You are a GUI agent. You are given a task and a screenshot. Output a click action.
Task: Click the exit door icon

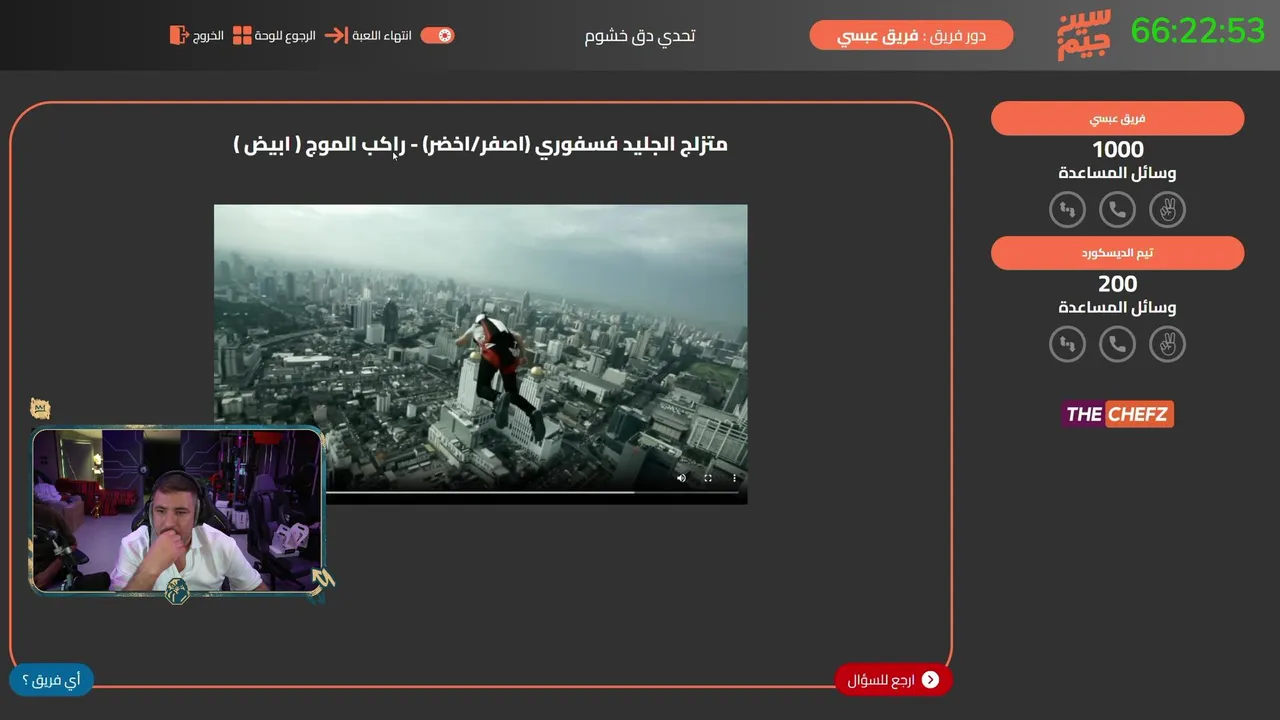(x=178, y=36)
